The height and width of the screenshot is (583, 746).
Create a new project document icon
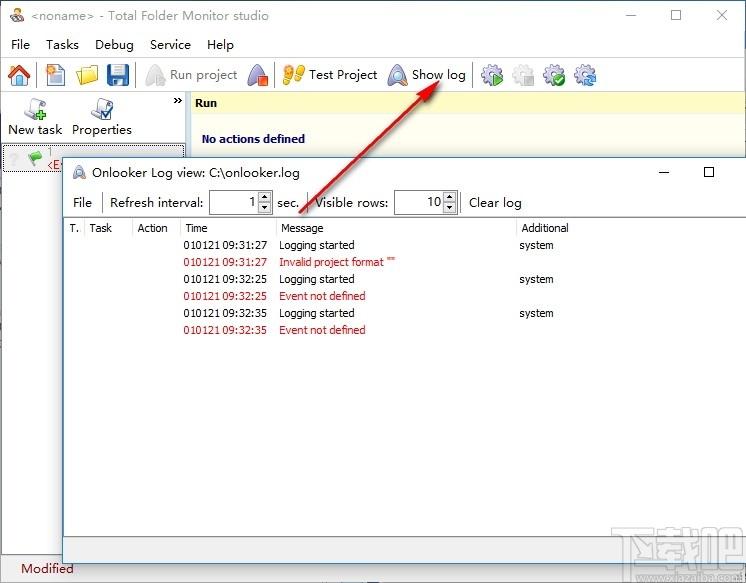pos(55,75)
